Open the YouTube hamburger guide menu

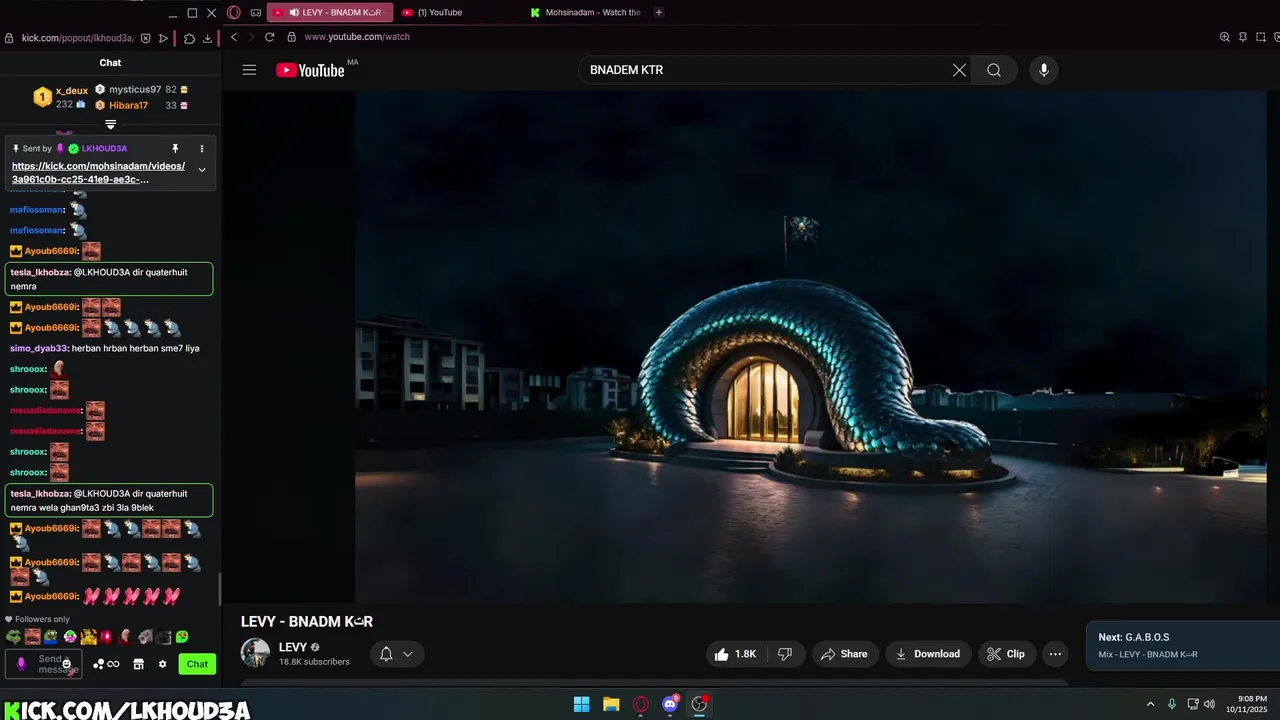pos(250,70)
